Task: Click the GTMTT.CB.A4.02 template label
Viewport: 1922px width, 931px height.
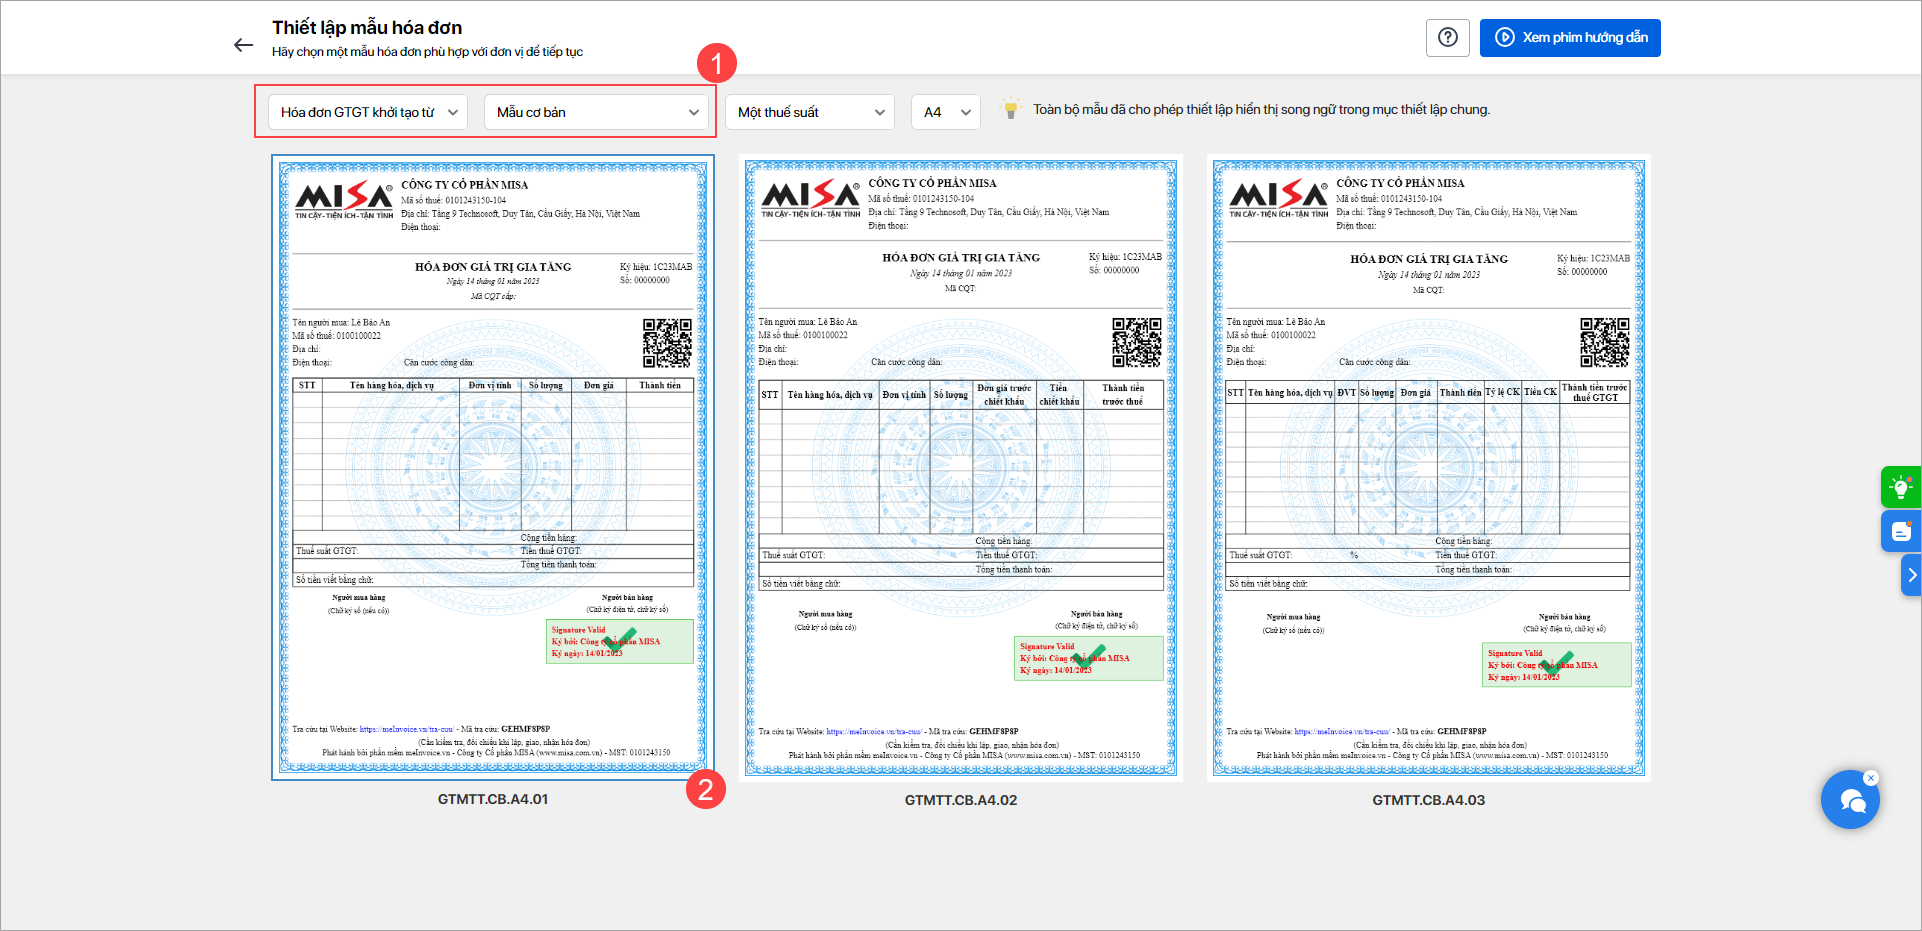Action: 961,800
